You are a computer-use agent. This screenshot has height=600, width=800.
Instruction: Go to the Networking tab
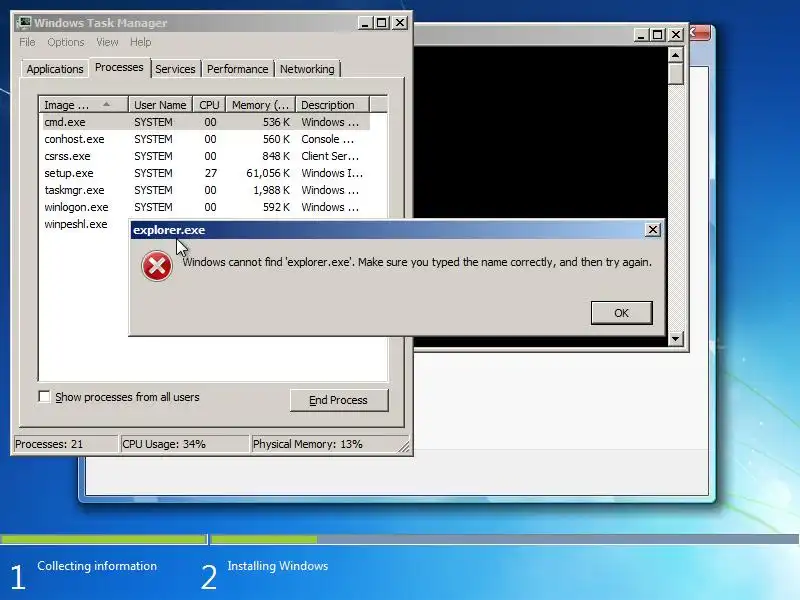307,69
